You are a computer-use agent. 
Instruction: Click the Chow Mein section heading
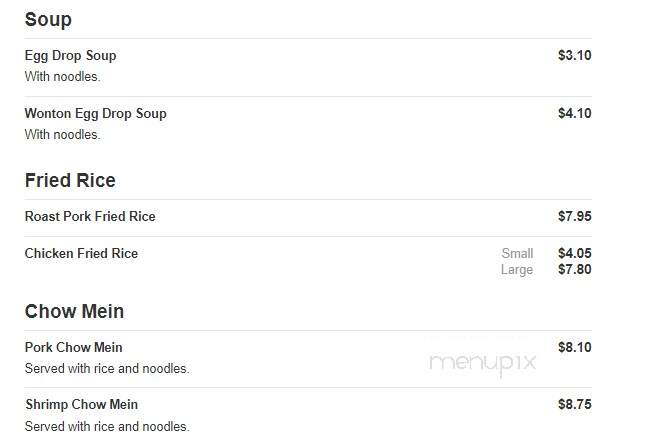(x=74, y=312)
